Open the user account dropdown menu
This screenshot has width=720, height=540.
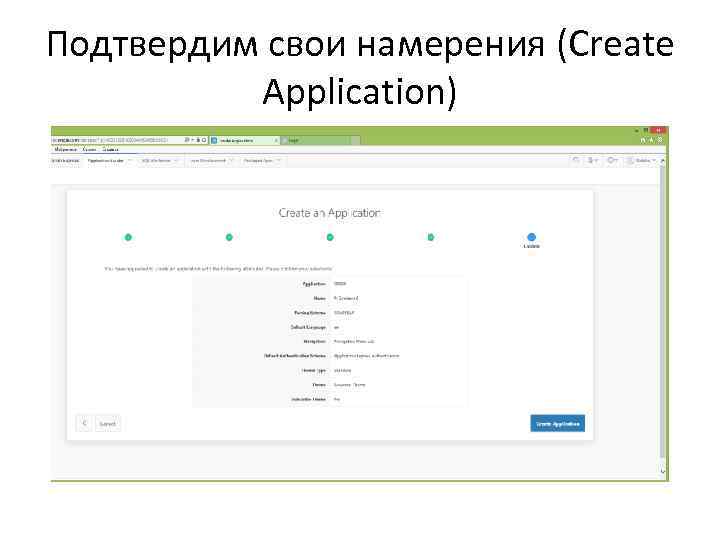point(641,160)
